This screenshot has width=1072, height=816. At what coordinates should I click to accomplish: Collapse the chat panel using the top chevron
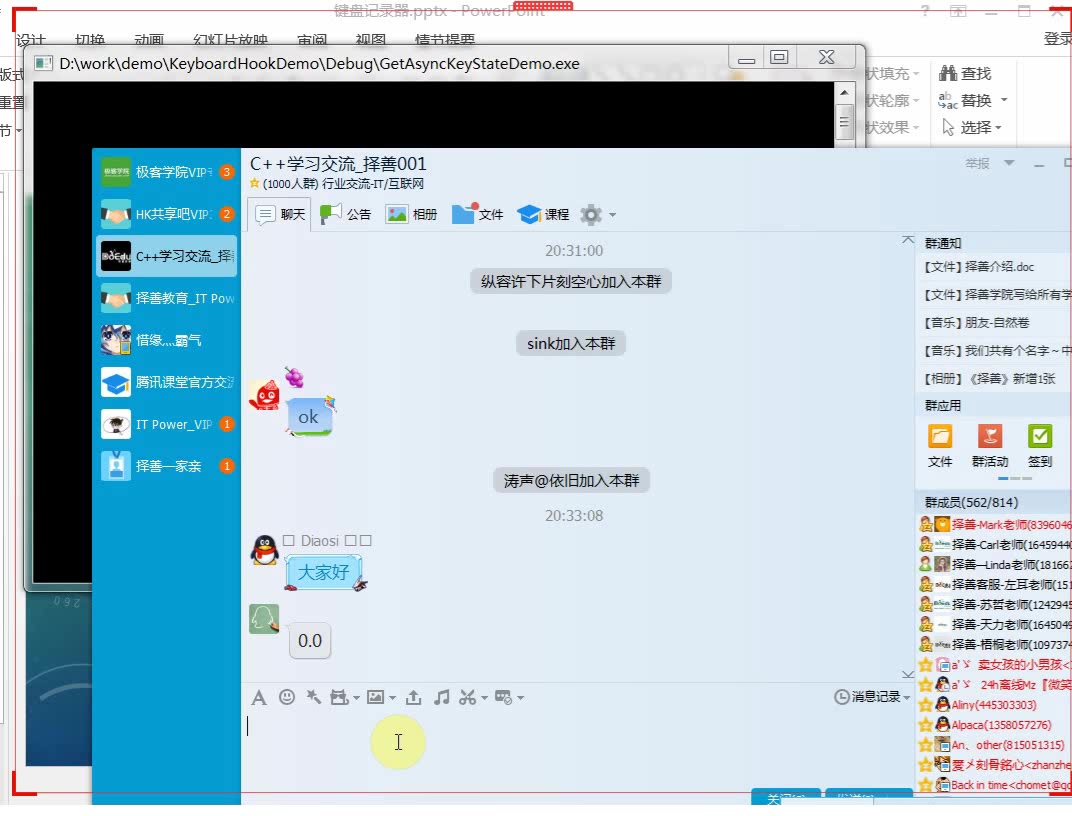[907, 239]
